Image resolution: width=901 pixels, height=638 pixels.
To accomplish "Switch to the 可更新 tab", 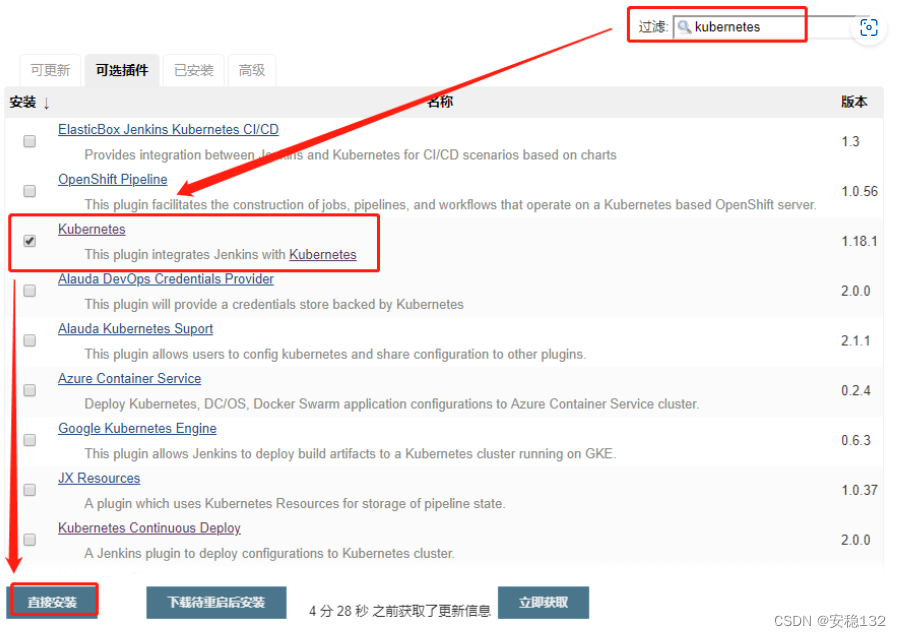I will [x=50, y=70].
